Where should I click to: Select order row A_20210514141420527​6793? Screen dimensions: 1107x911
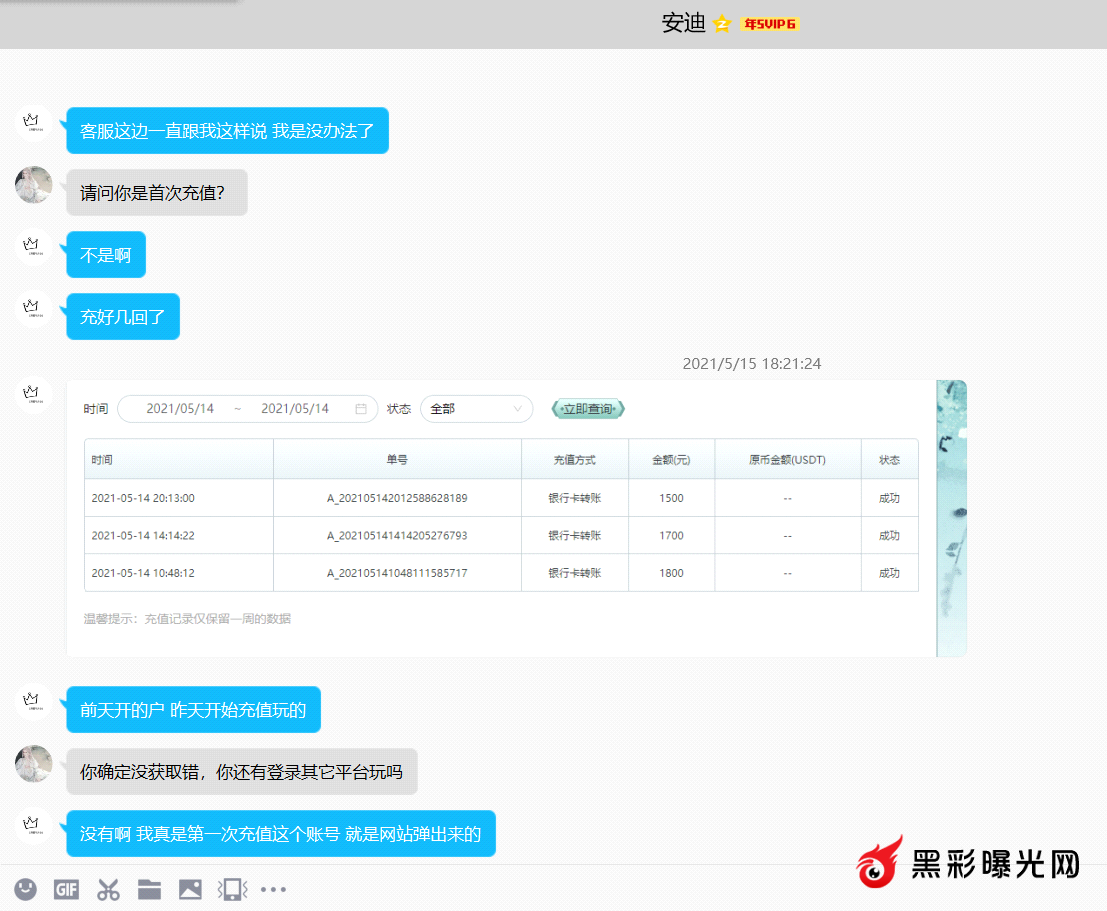click(397, 536)
